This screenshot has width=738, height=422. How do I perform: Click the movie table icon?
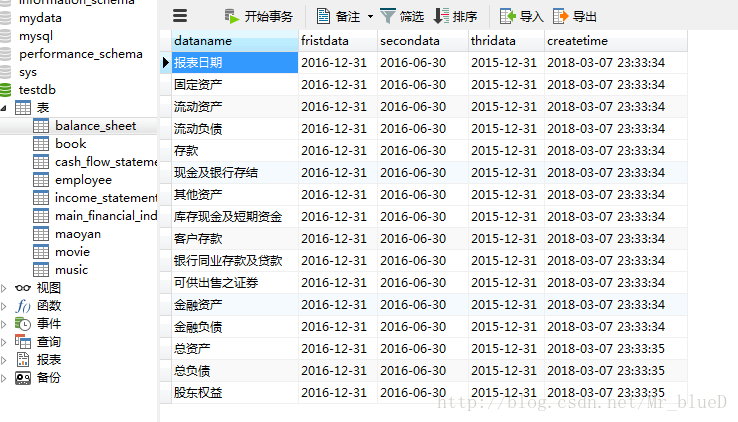41,252
